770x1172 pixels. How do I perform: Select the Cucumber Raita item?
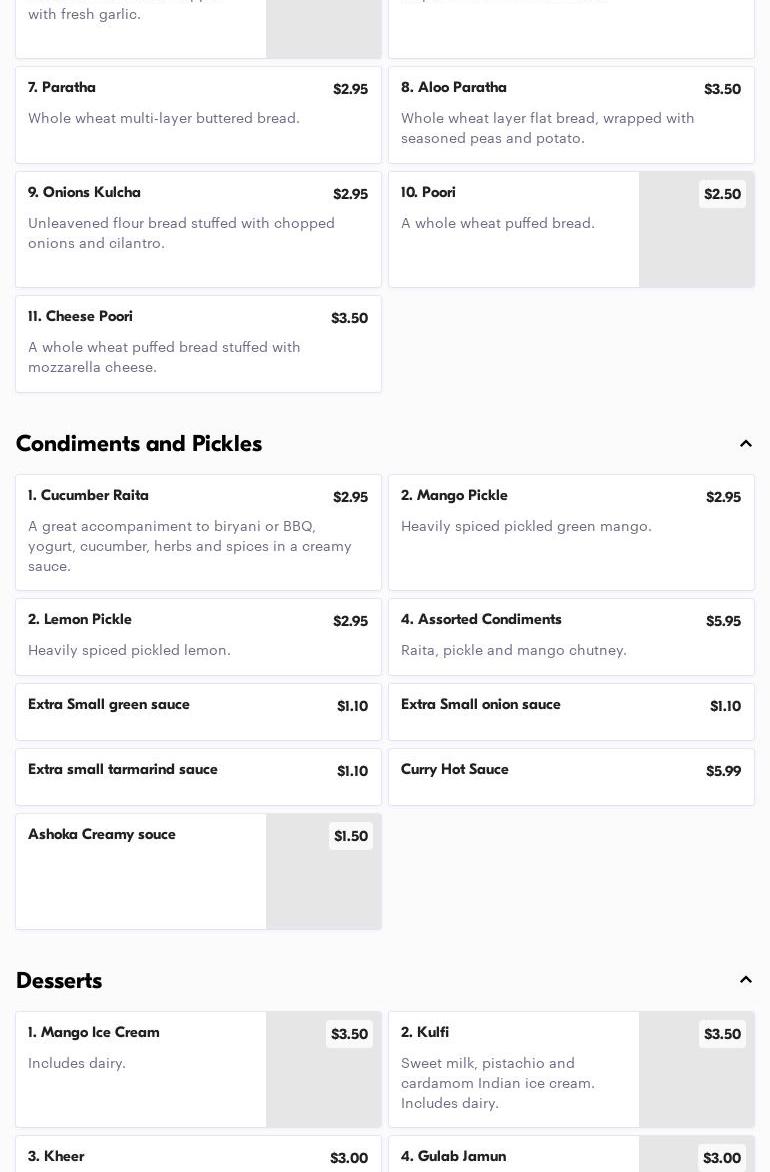pos(198,532)
